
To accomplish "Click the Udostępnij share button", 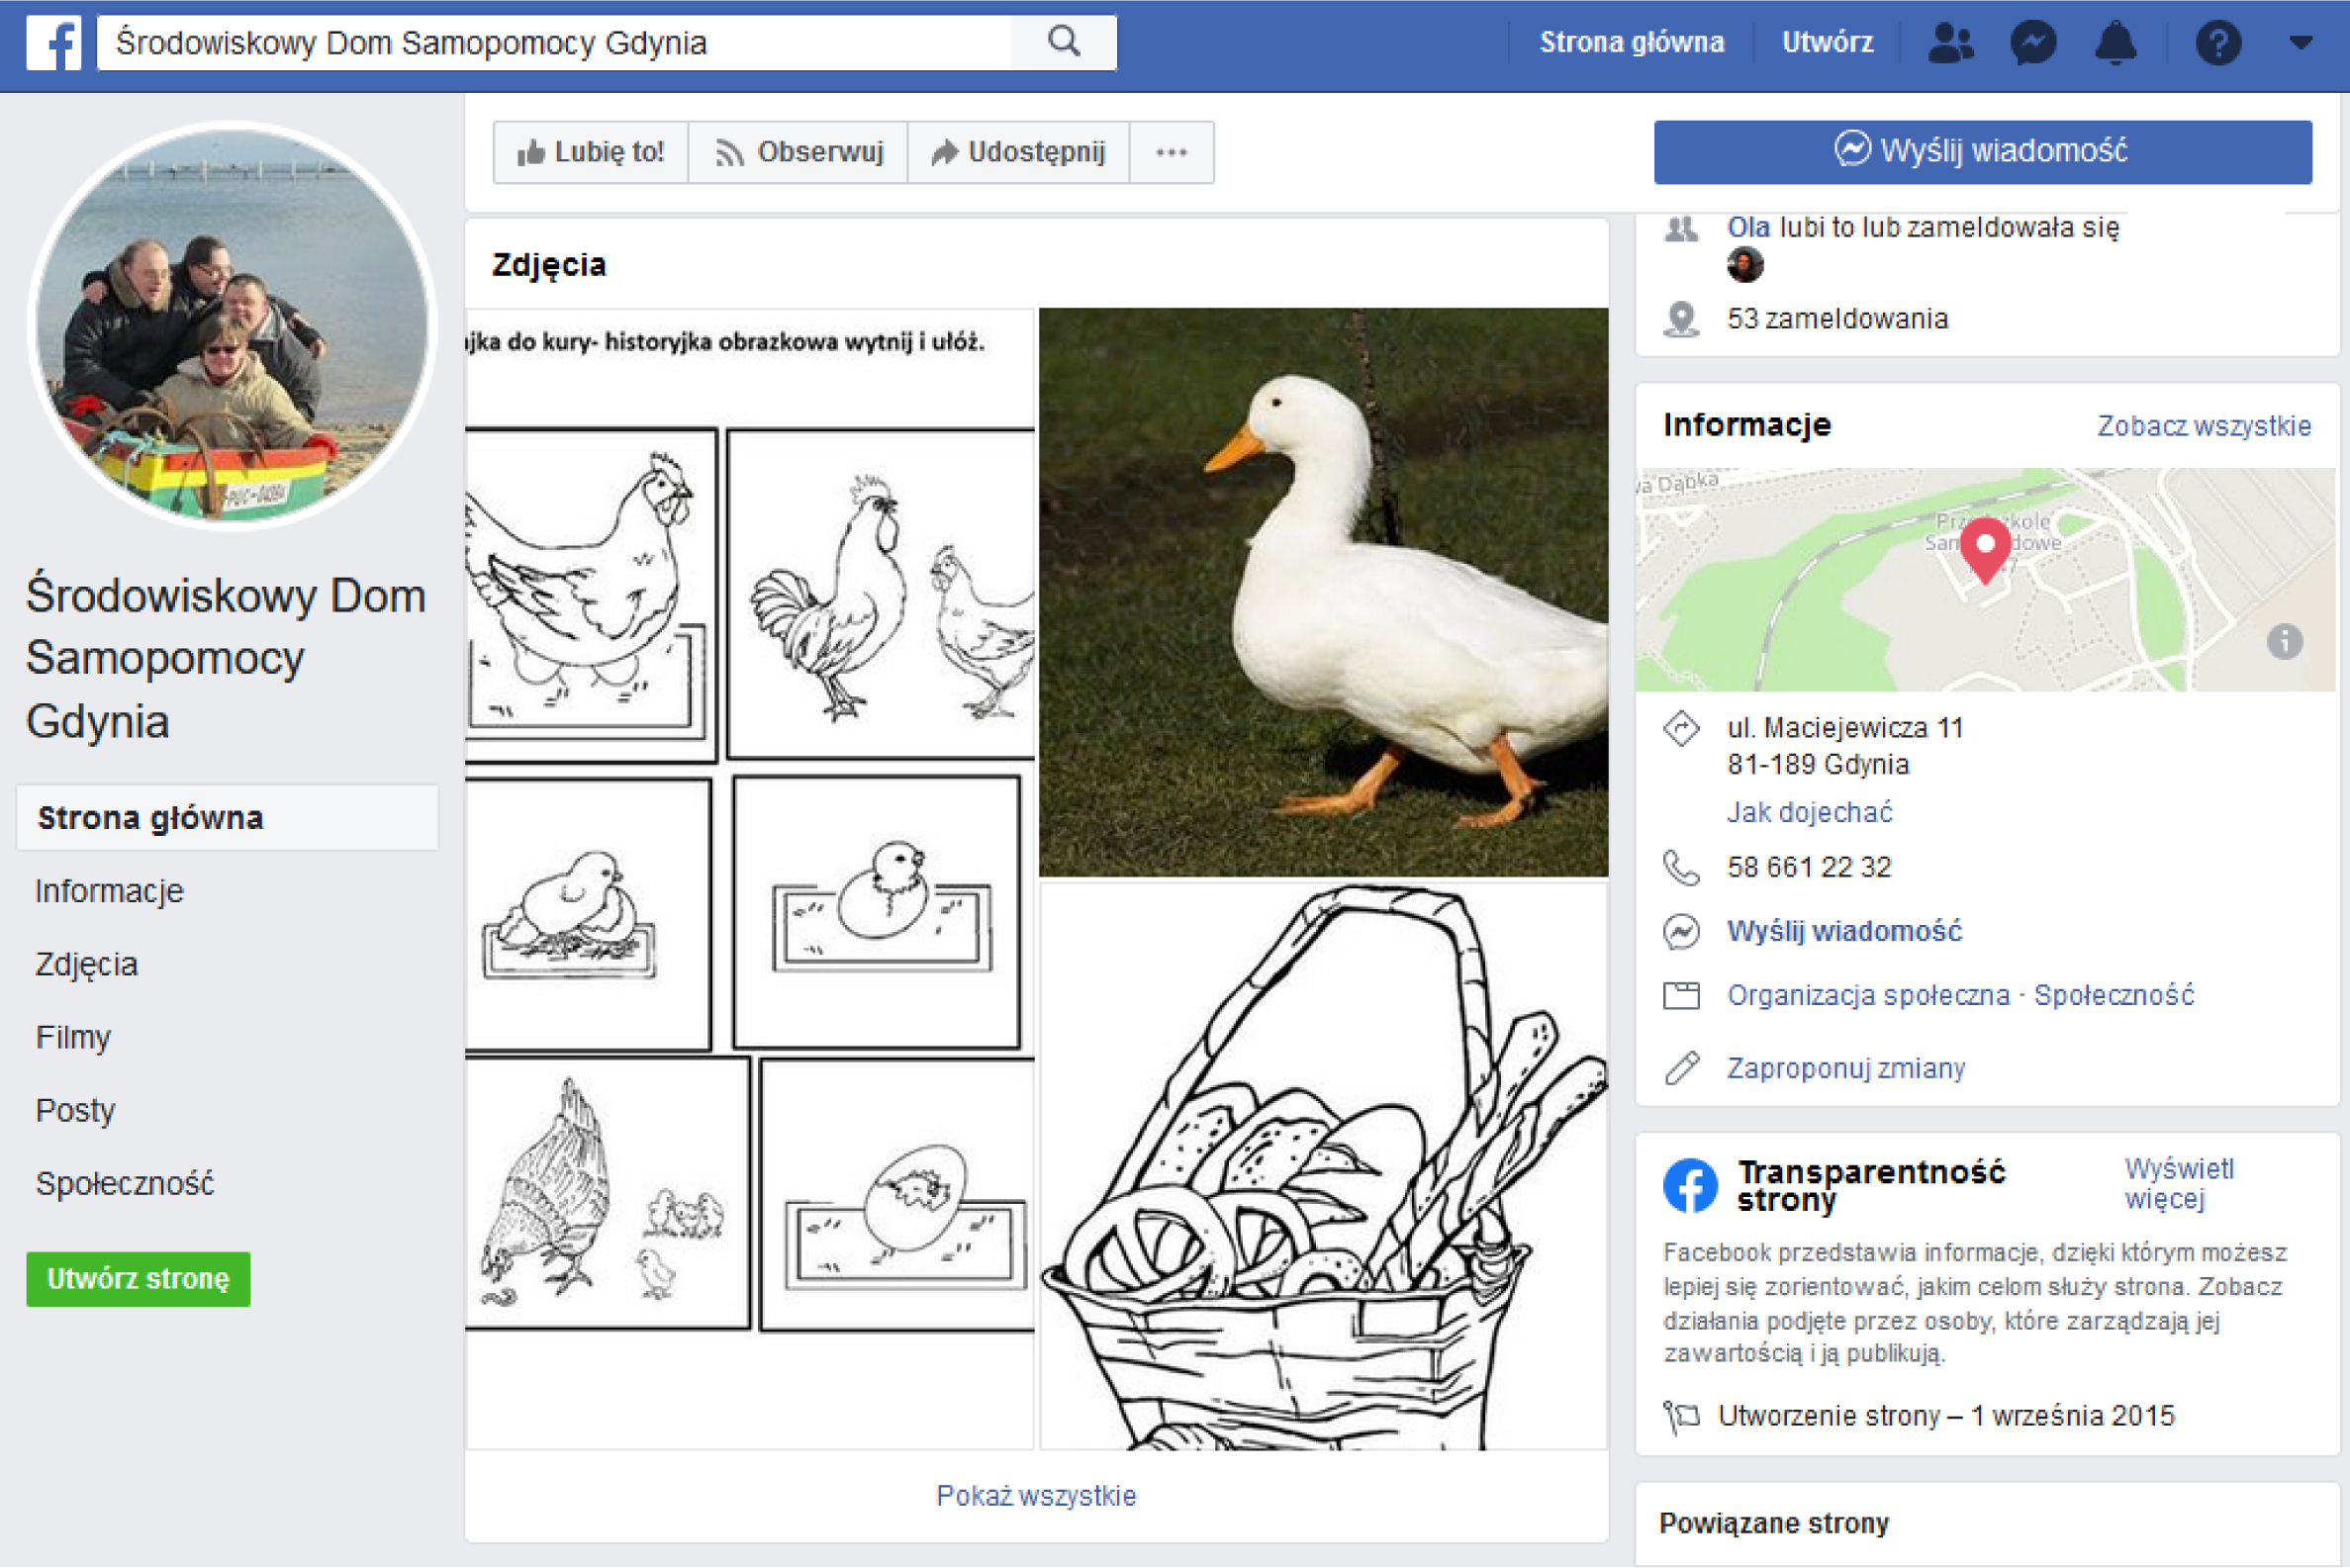I will pyautogui.click(x=1018, y=153).
